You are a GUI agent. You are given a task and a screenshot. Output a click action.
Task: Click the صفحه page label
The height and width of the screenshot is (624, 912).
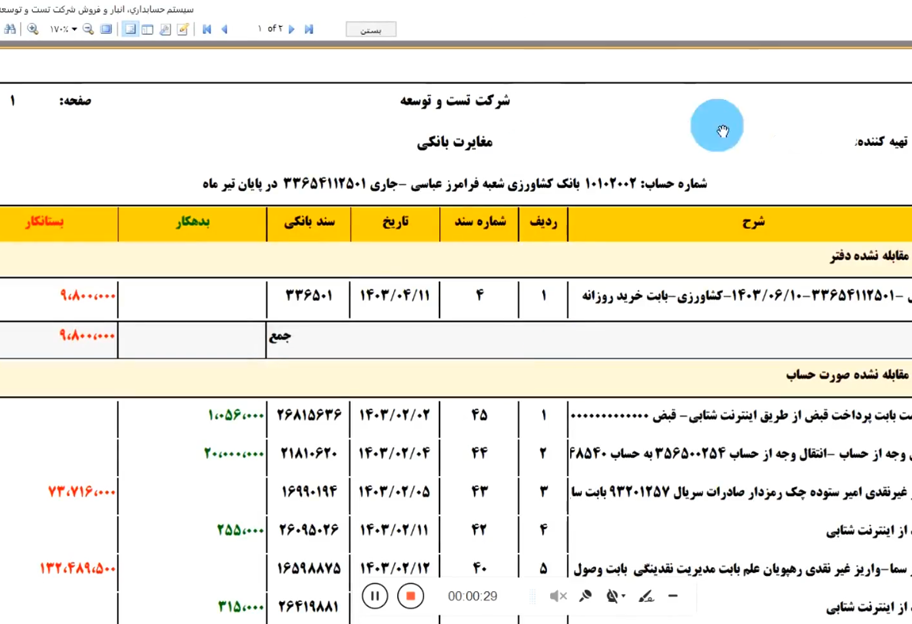click(76, 101)
